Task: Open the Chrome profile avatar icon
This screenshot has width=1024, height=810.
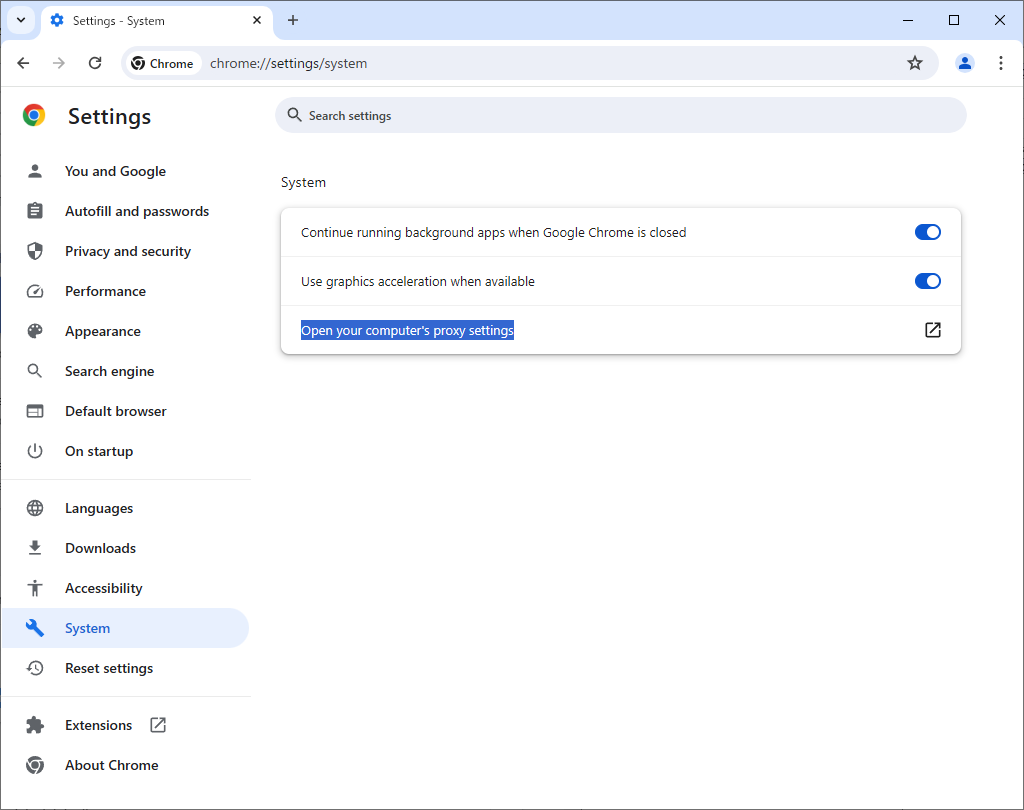Action: pos(964,62)
